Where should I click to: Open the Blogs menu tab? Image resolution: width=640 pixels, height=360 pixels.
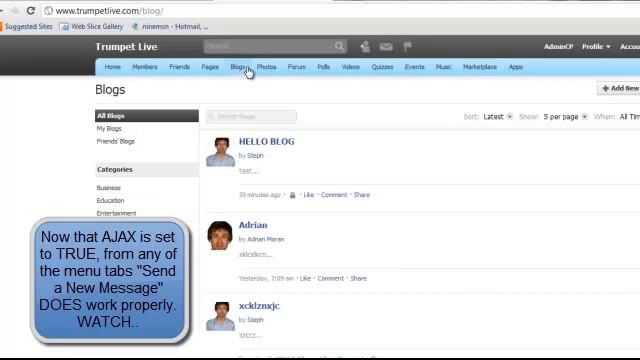[x=238, y=67]
